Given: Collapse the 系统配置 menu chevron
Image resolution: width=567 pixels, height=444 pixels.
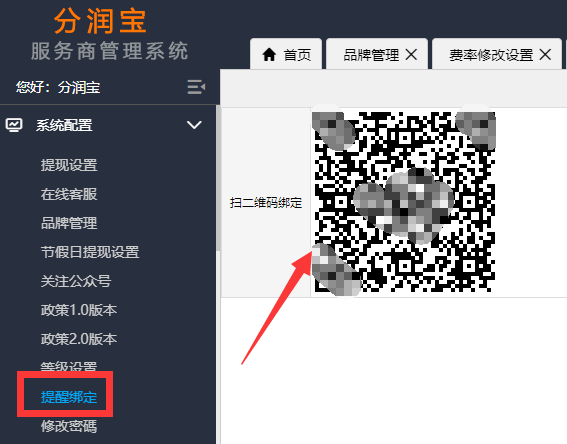Looking at the screenshot, I should pyautogui.click(x=194, y=125).
